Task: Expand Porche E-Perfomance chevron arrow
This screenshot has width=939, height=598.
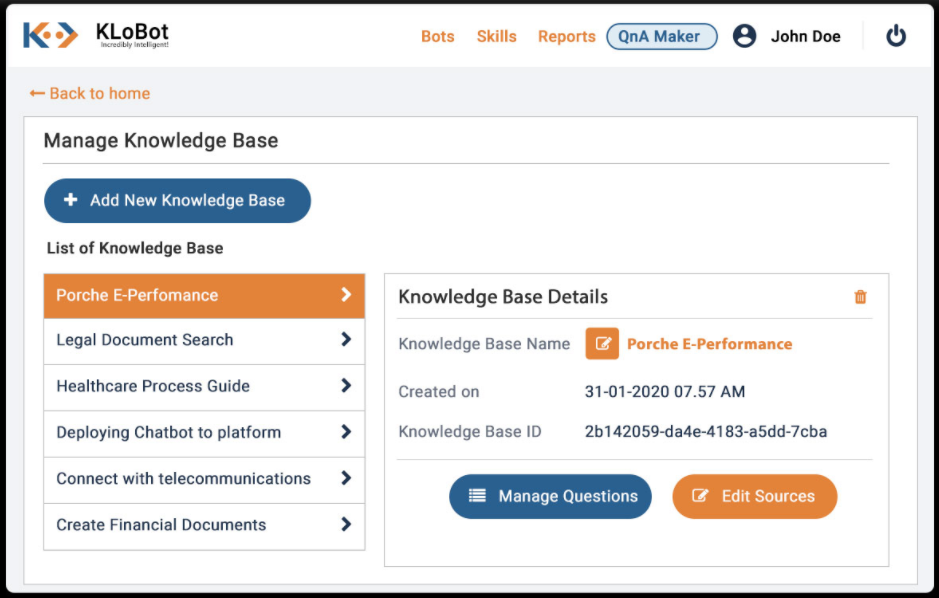Action: 346,295
